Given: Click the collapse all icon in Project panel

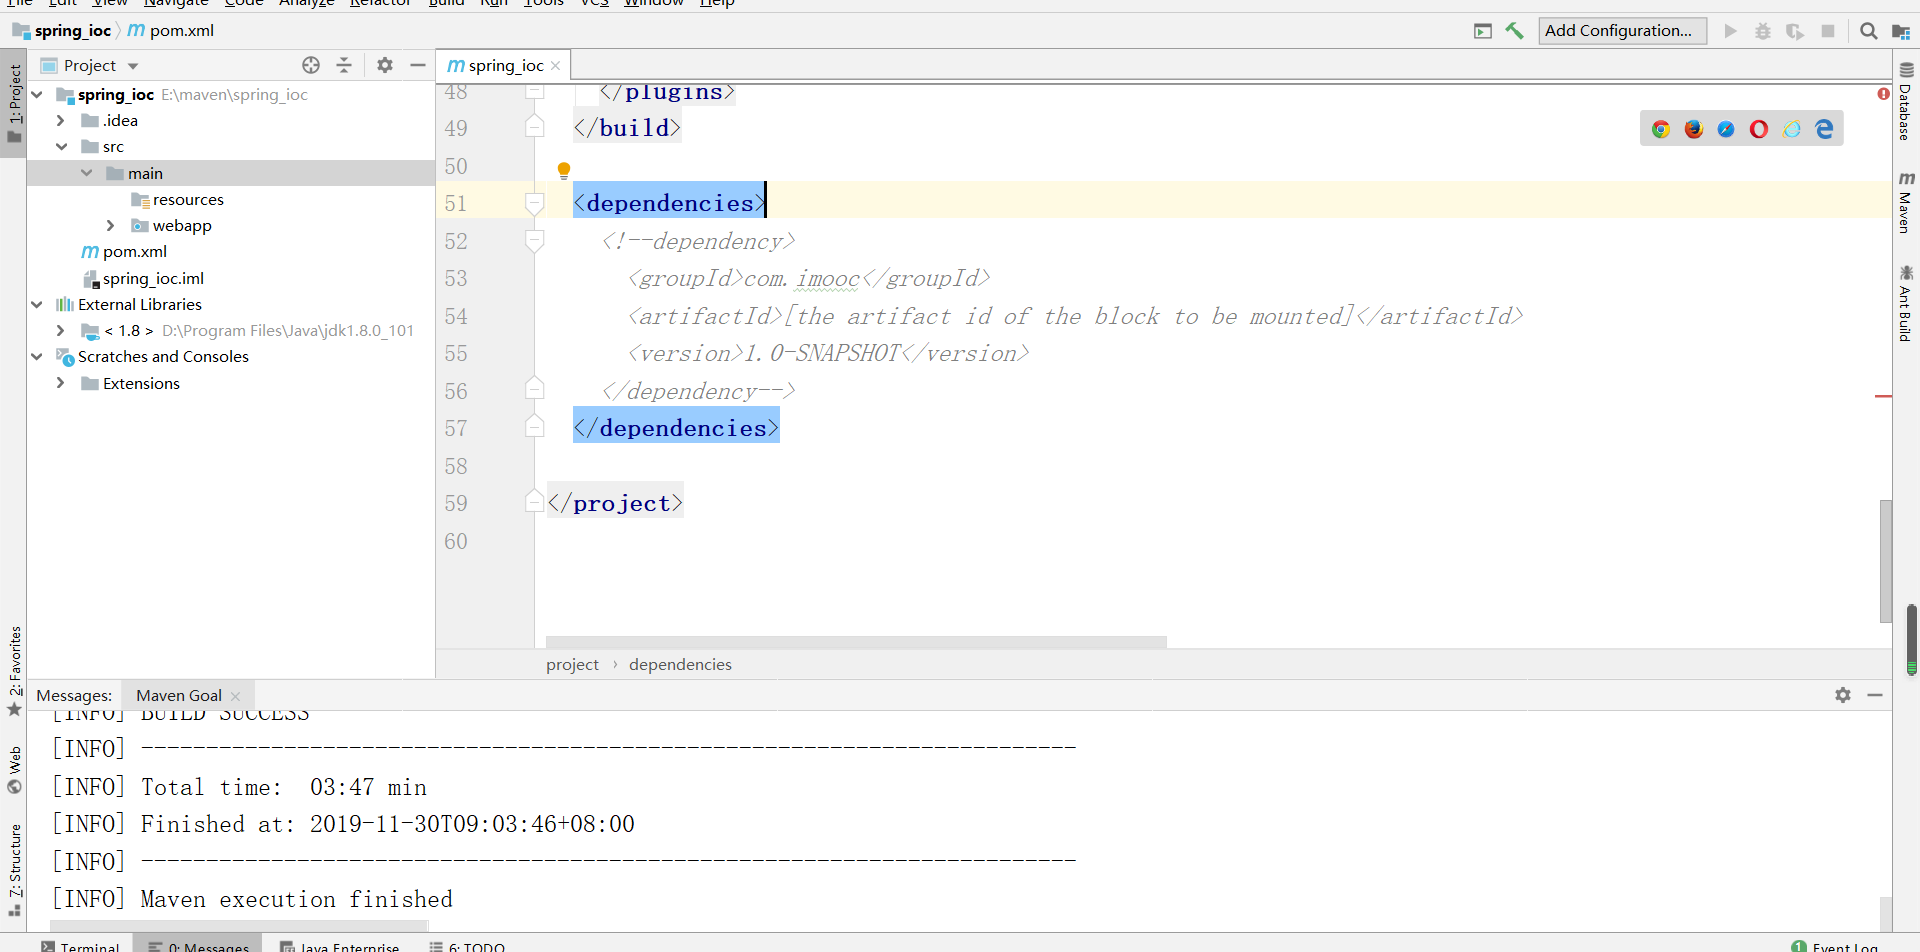Looking at the screenshot, I should pos(344,65).
